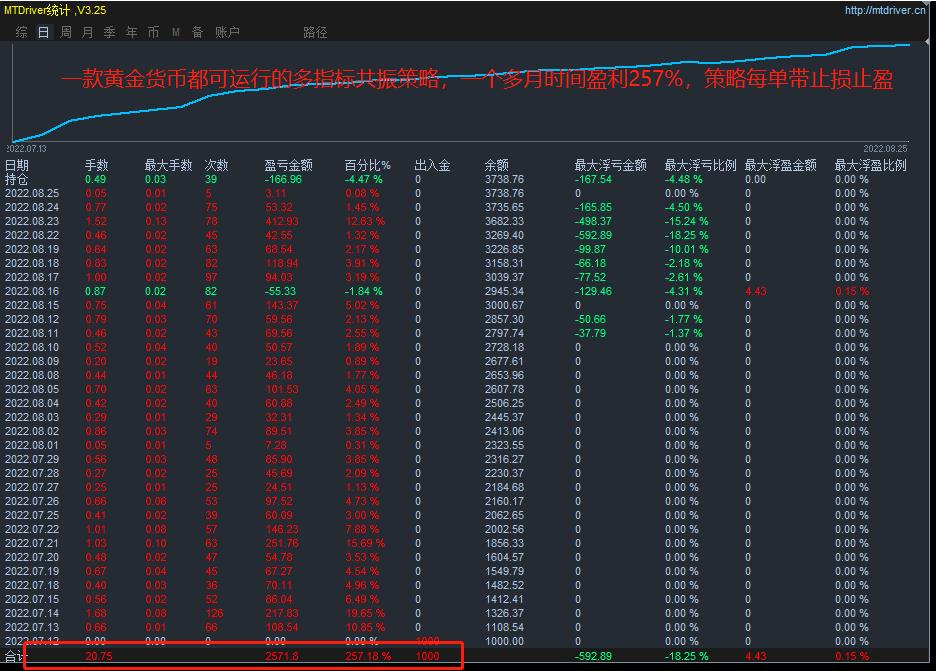Switch to the 综 summary tab

click(21, 32)
